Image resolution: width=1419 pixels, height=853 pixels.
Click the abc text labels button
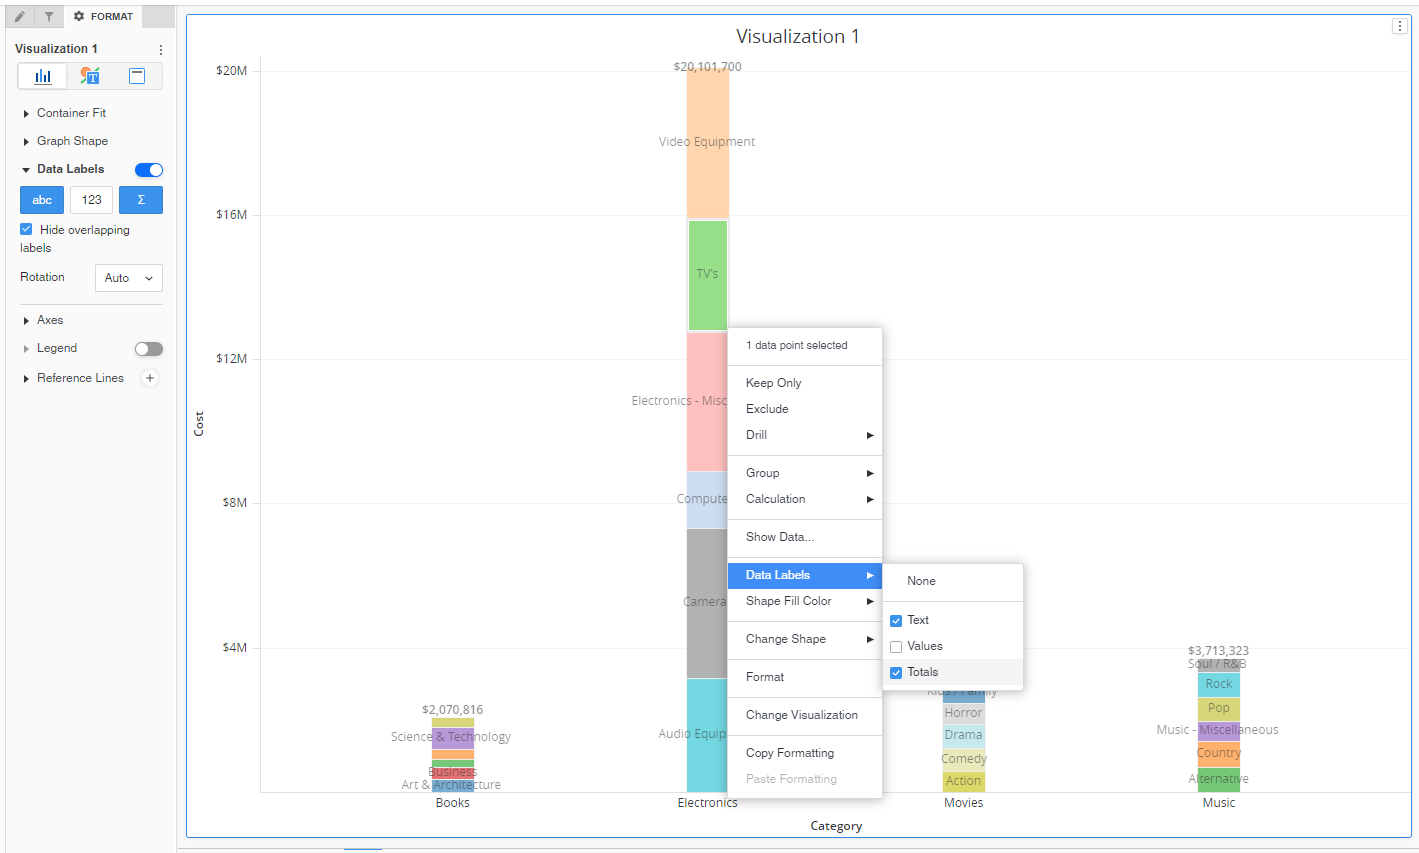pyautogui.click(x=42, y=200)
